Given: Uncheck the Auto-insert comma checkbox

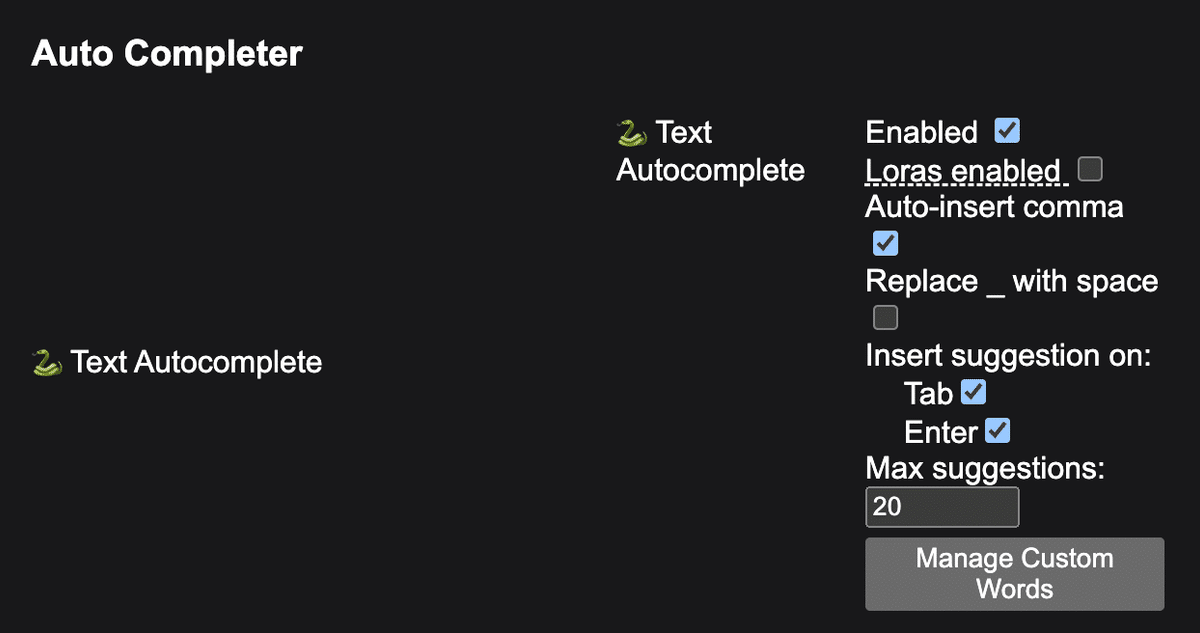Looking at the screenshot, I should pos(886,243).
